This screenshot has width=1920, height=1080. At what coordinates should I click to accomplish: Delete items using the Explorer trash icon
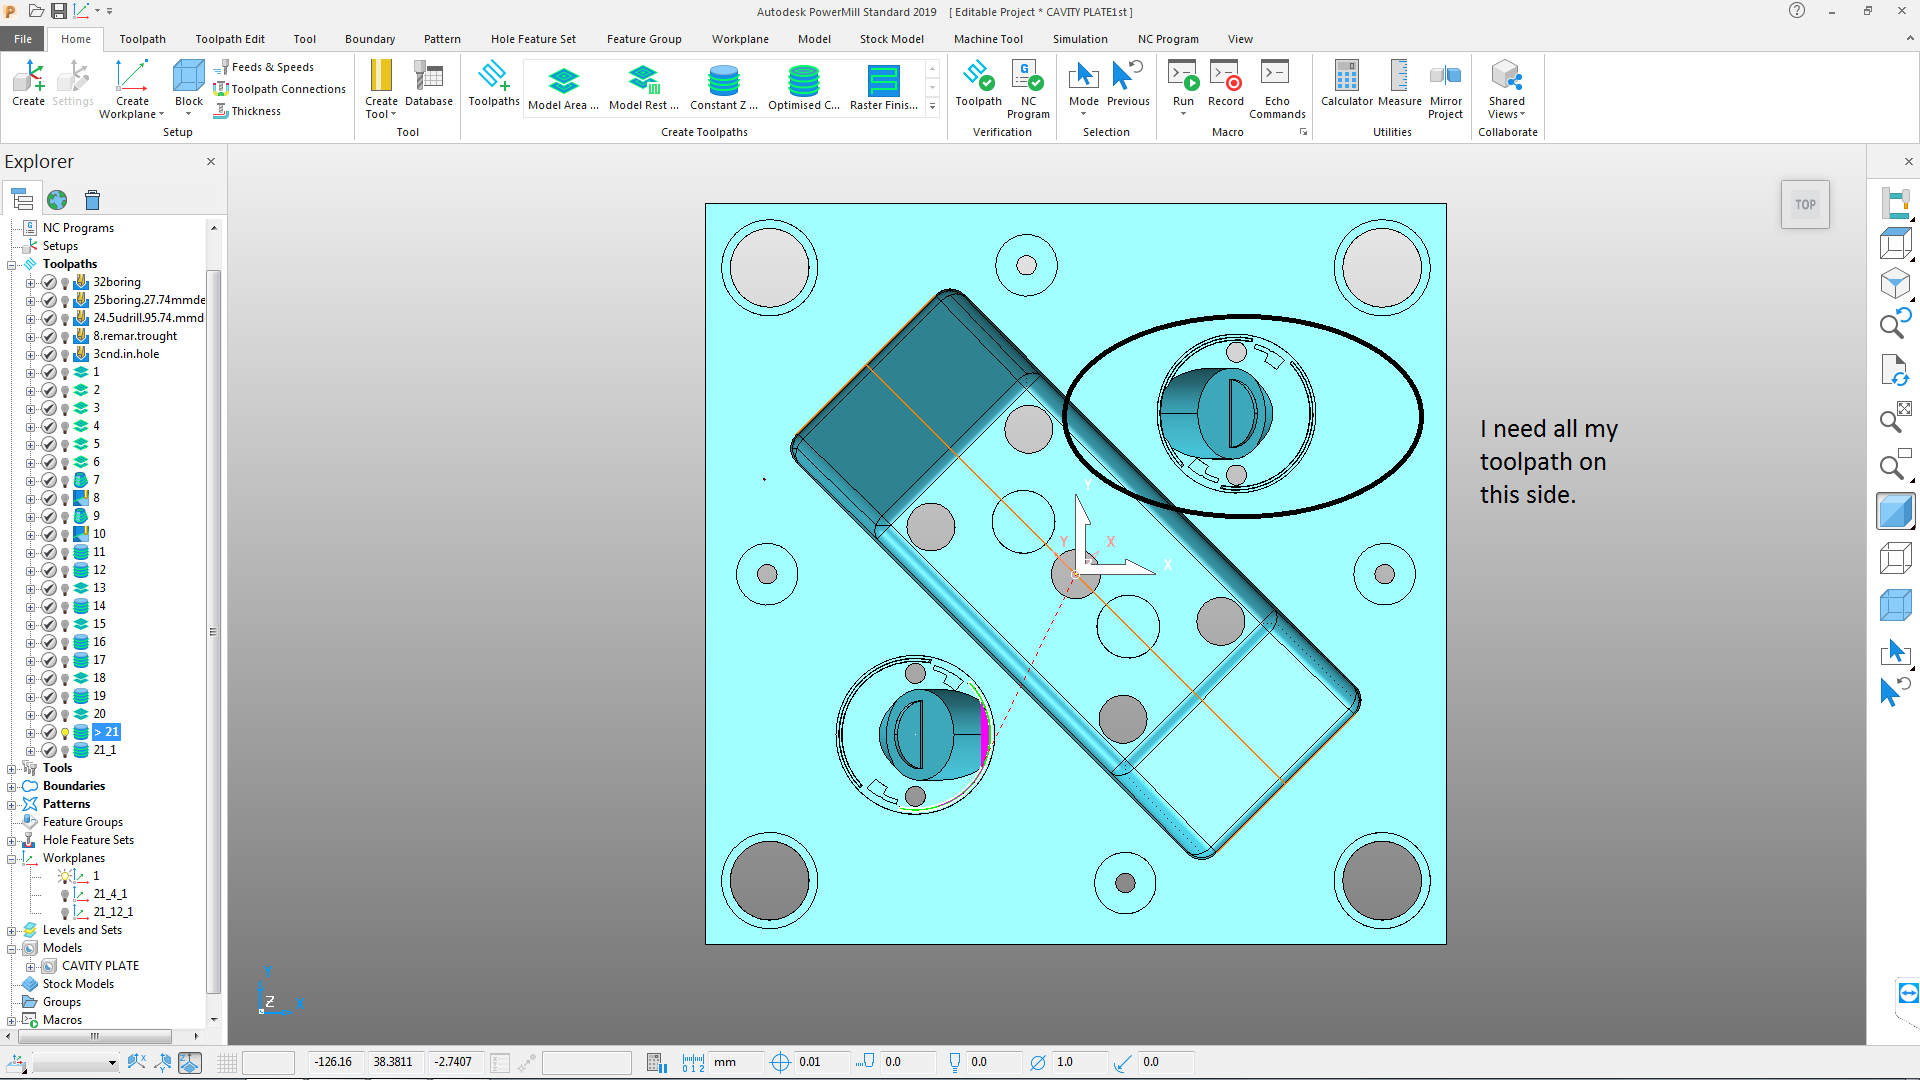pos(92,200)
